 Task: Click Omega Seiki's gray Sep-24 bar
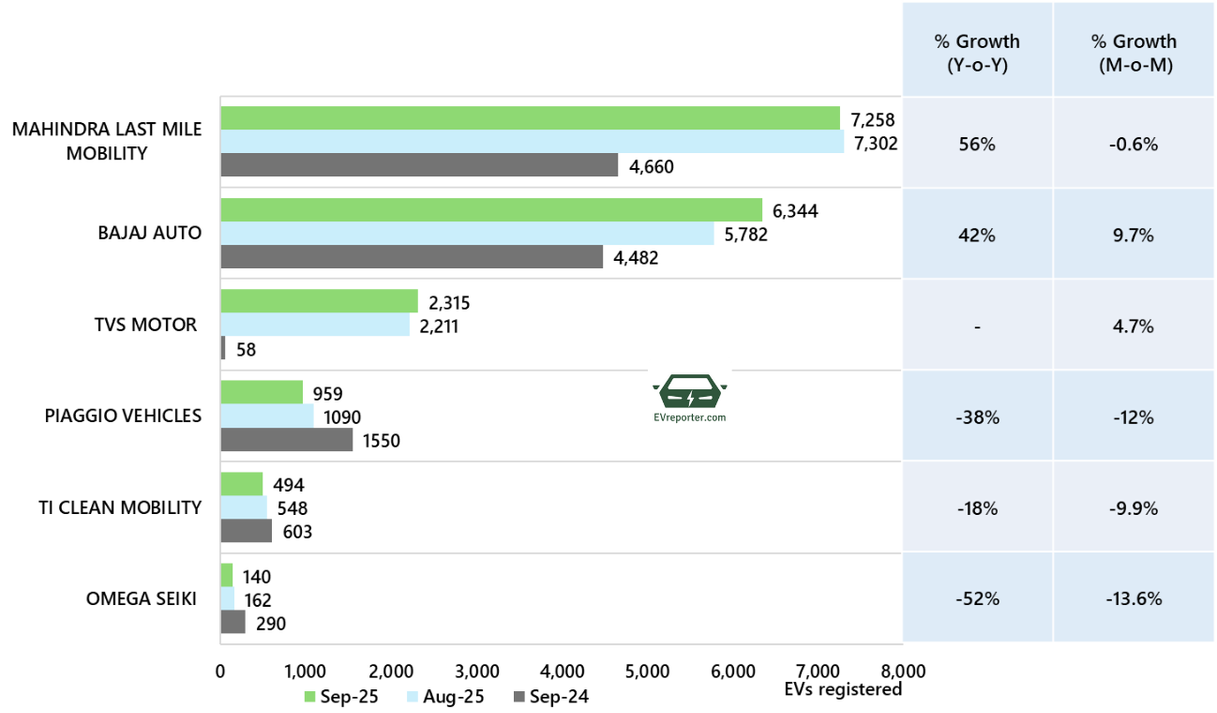(x=232, y=622)
